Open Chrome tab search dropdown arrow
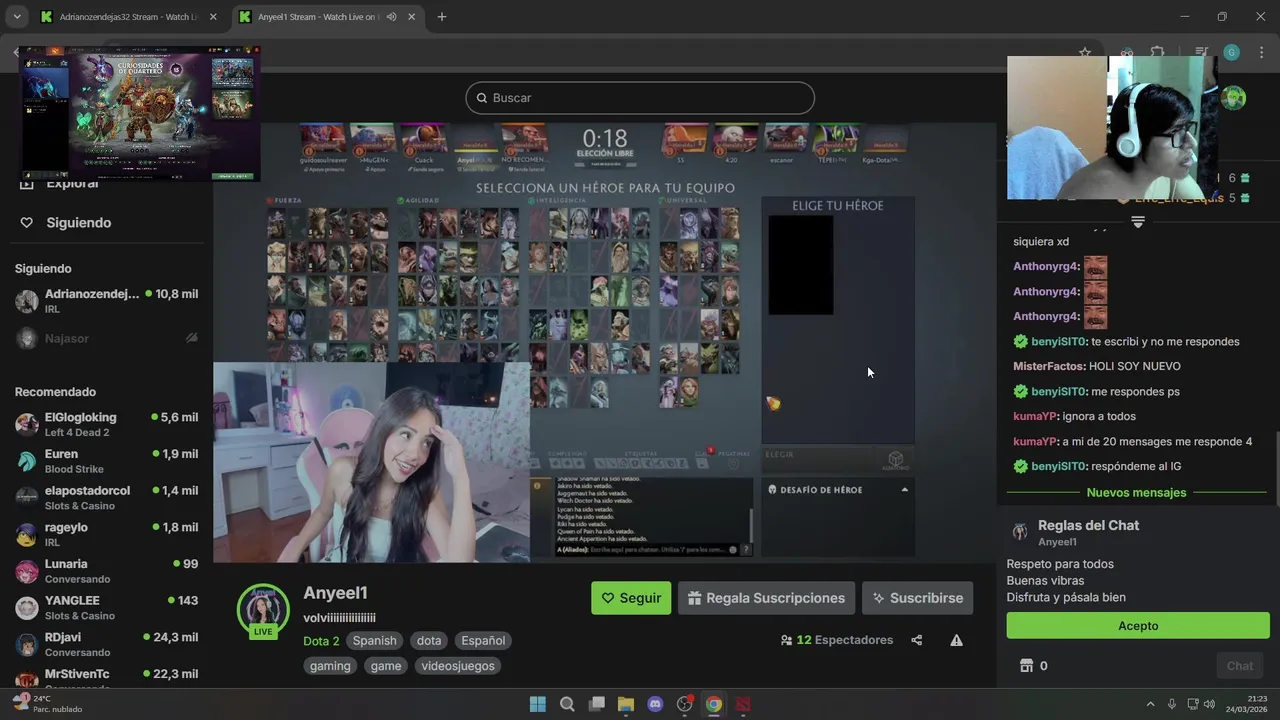Viewport: 1280px width, 720px height. coord(16,17)
